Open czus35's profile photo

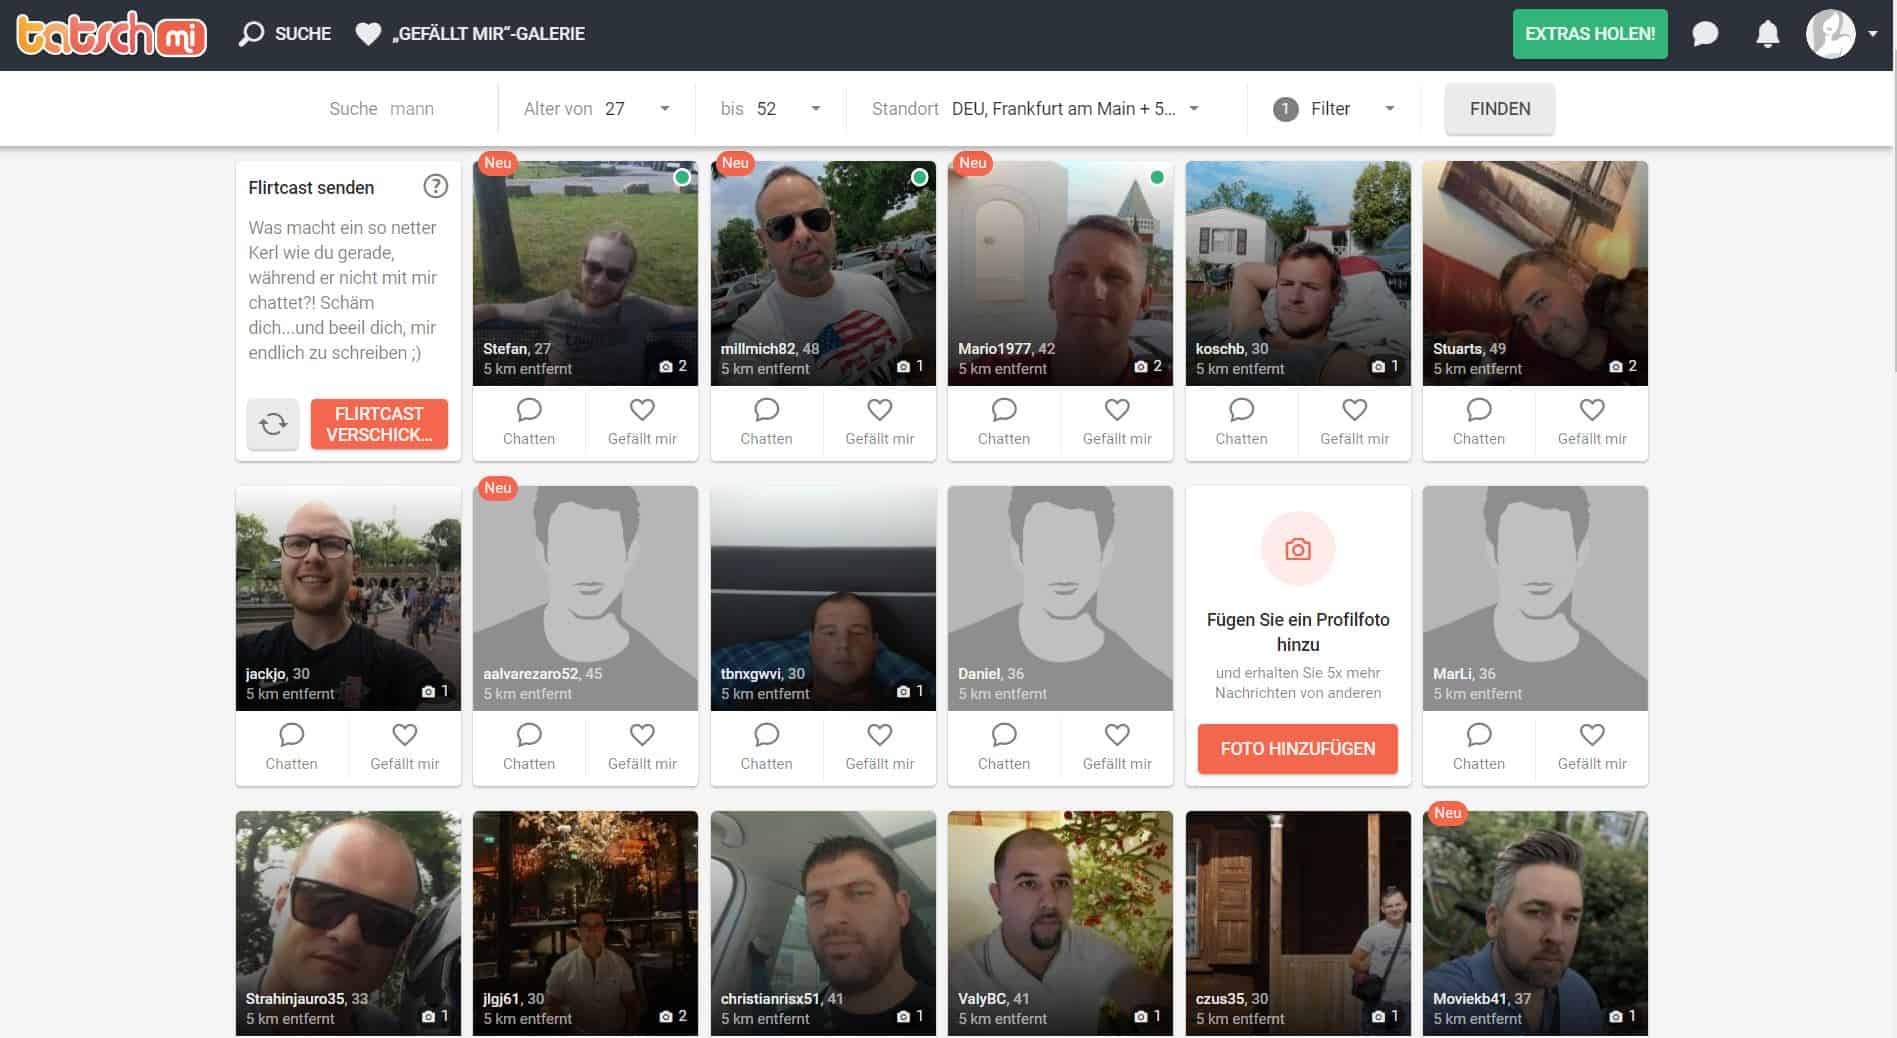tap(1298, 923)
